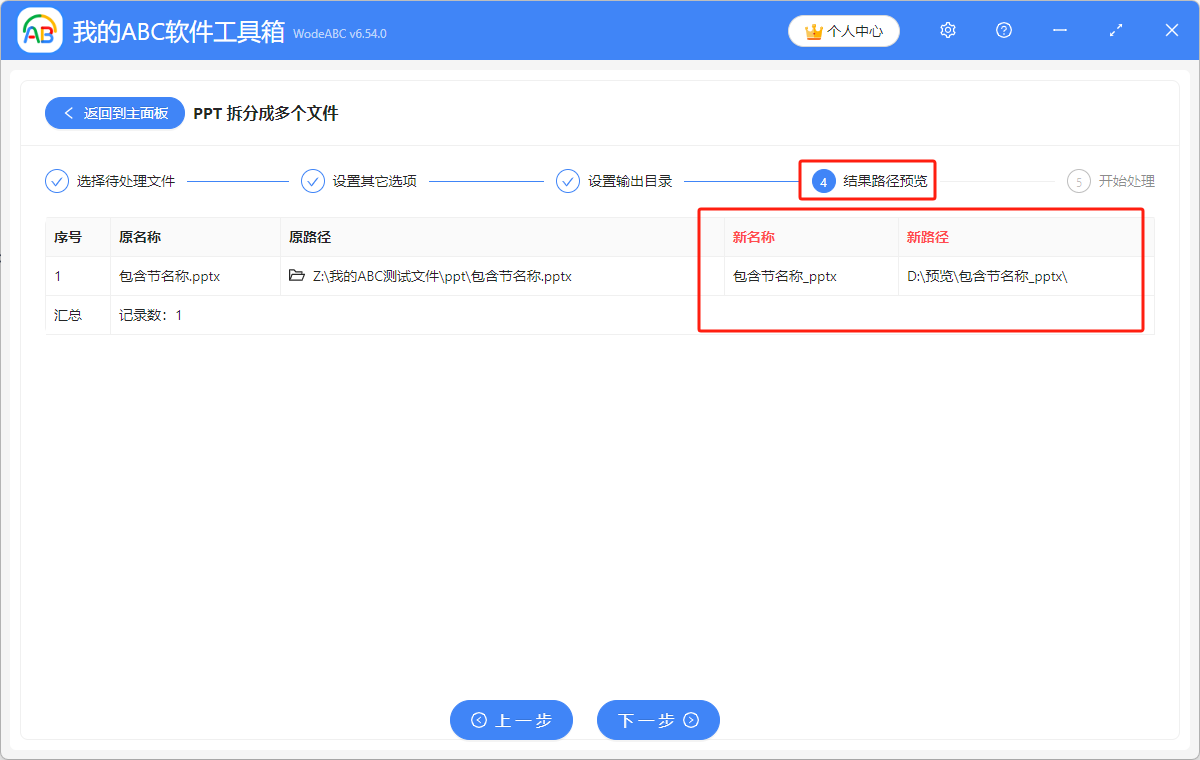Click the back arrow in 返回到主面板
The height and width of the screenshot is (760, 1200).
click(68, 113)
